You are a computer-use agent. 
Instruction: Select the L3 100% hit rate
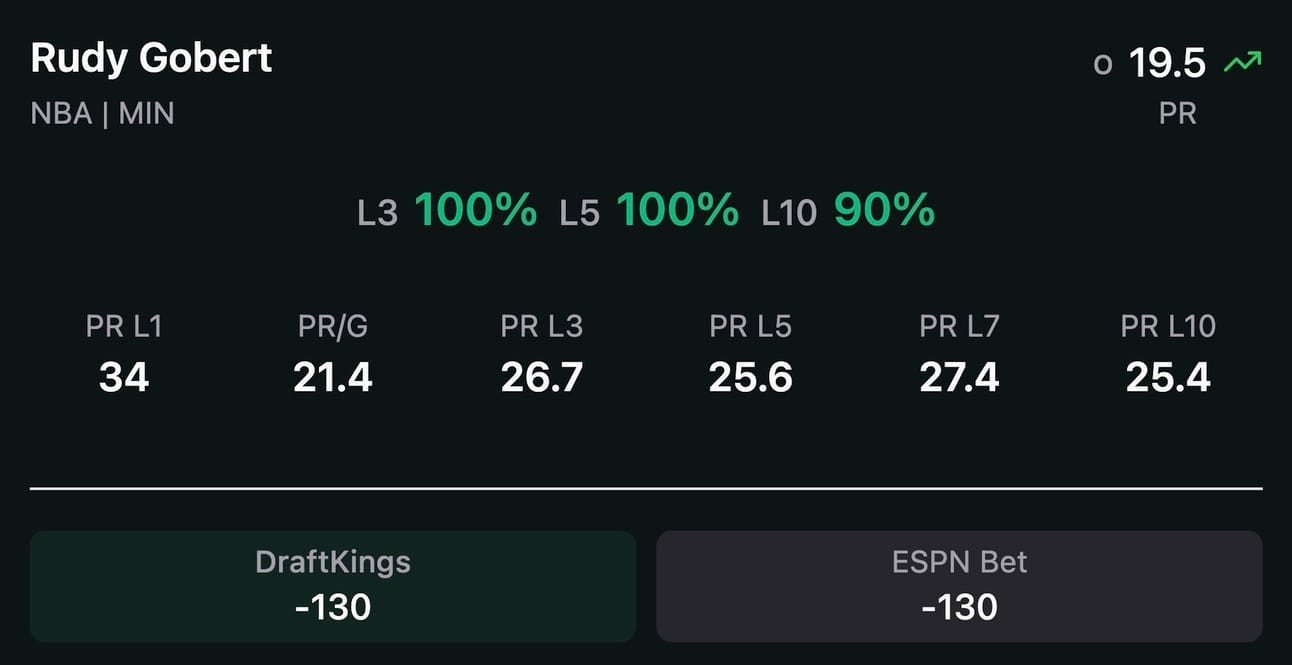tap(447, 211)
